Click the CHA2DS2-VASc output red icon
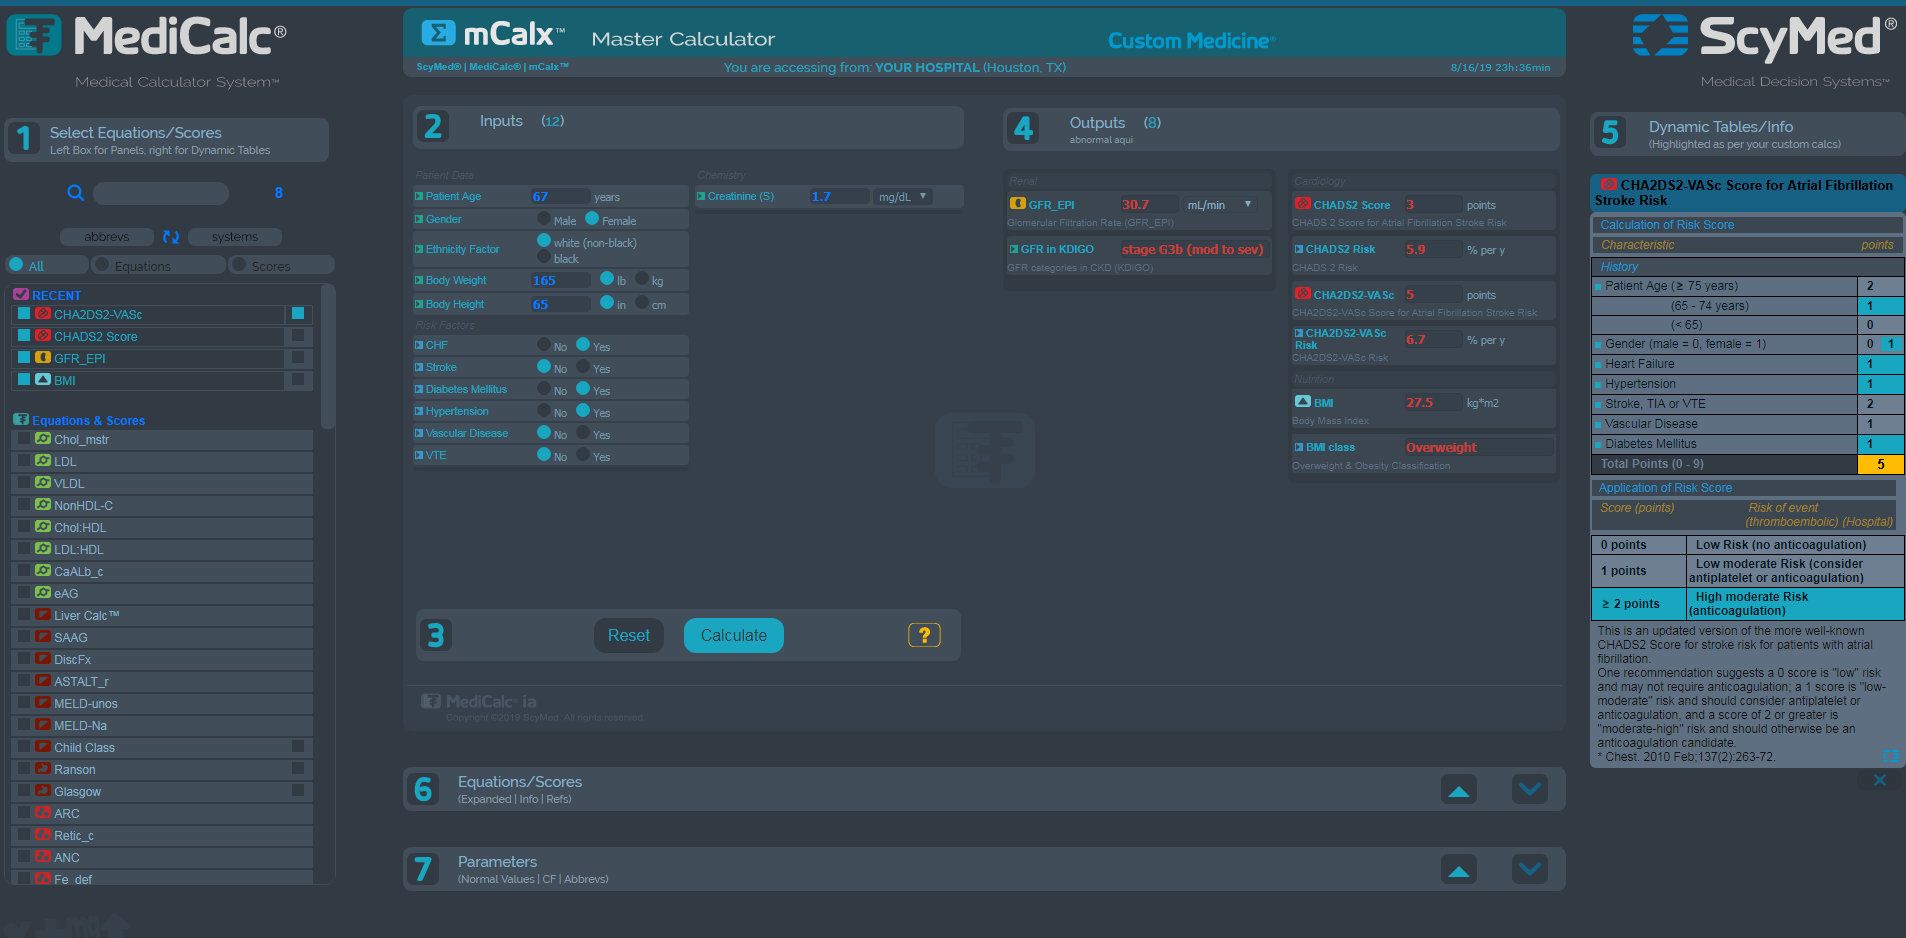Image resolution: width=1906 pixels, height=938 pixels. 1303,294
